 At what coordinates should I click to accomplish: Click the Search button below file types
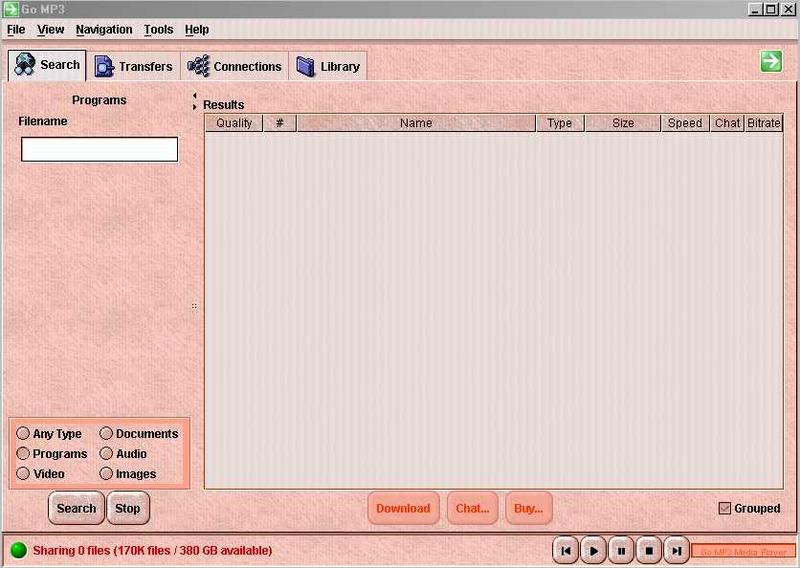coord(77,508)
